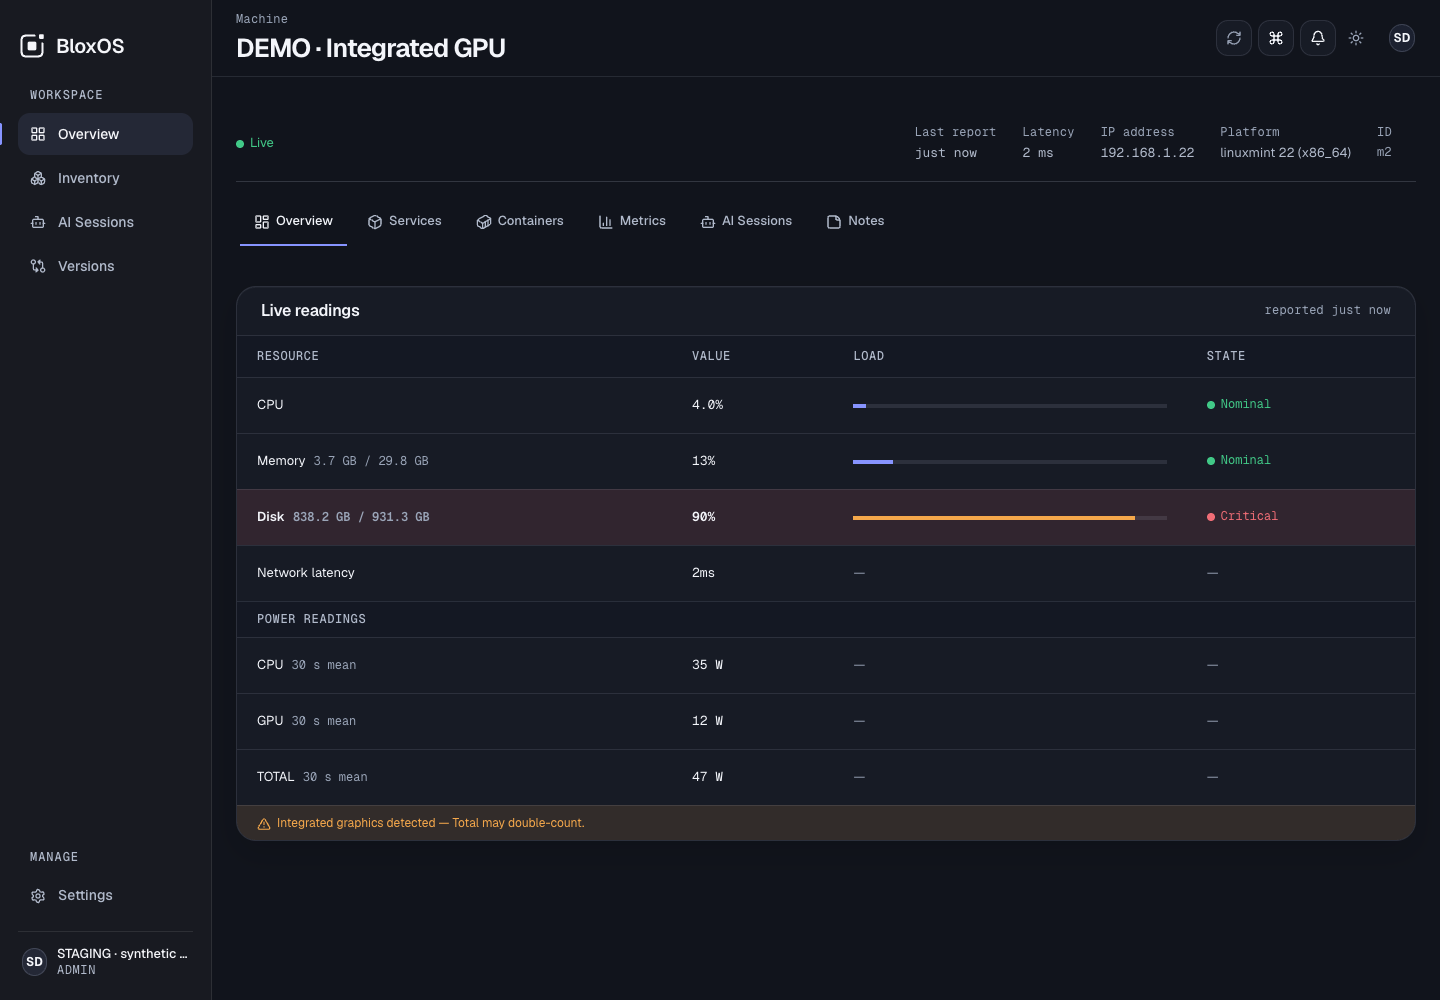Screen dimensions: 1440x1000
Task: Click the Live readings heading
Action: click(310, 311)
